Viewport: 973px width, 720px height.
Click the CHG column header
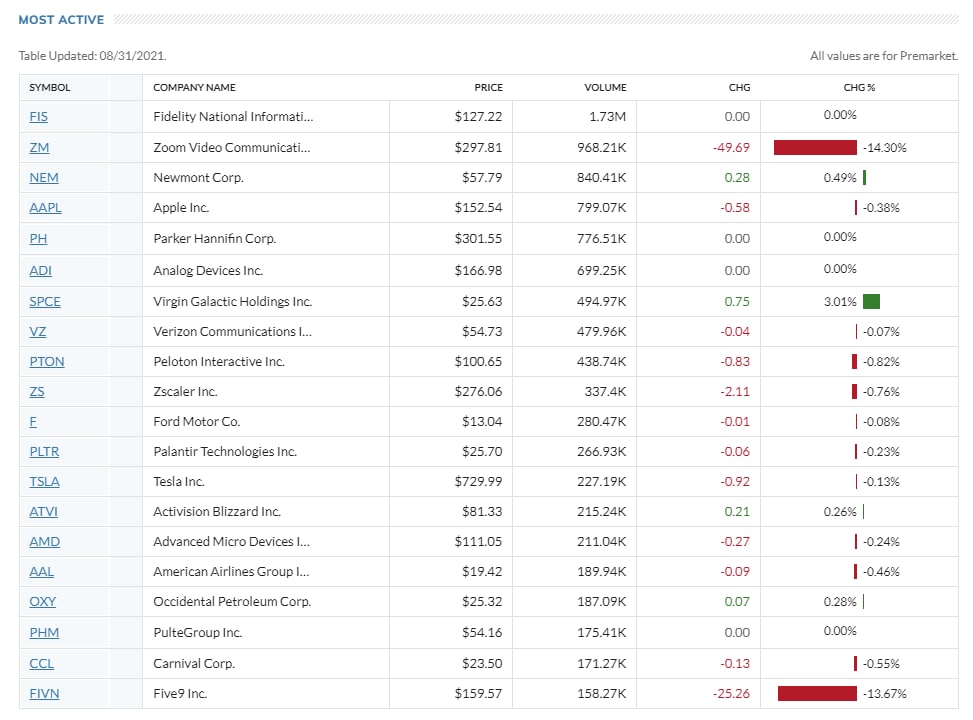tap(739, 88)
